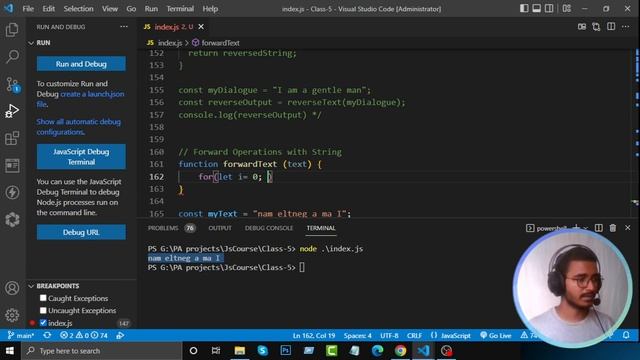Image resolution: width=640 pixels, height=360 pixels.
Task: Start Go Live server from status bar
Action: (x=496, y=336)
